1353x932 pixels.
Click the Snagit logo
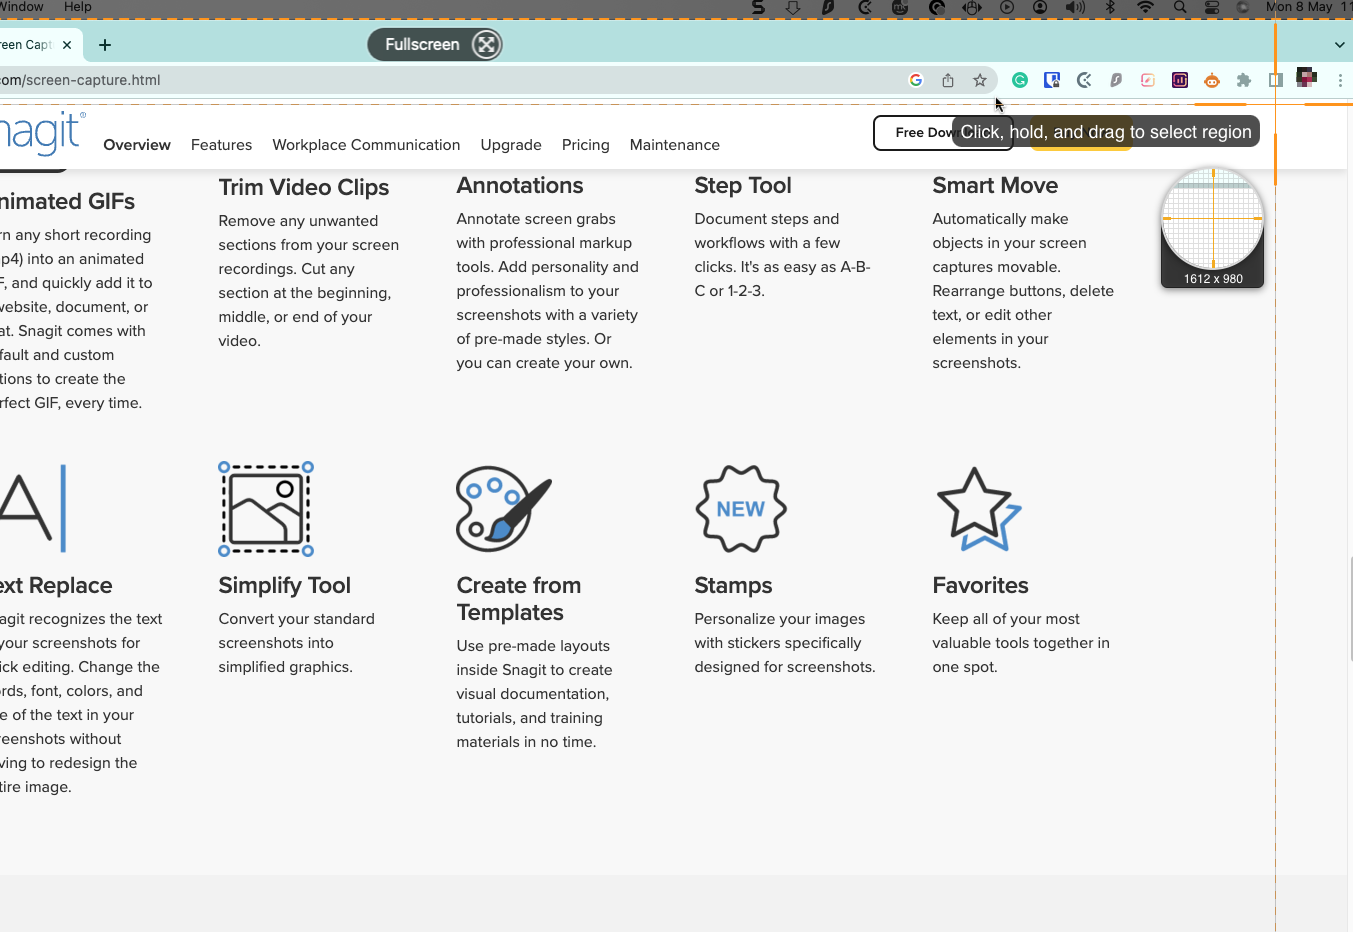click(x=43, y=134)
